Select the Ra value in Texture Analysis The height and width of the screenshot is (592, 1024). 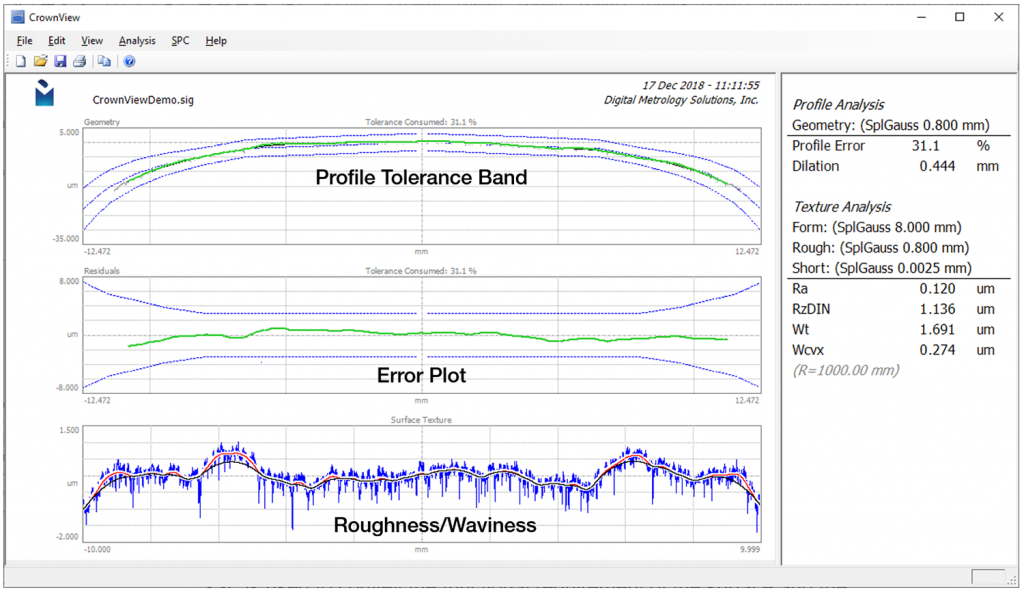click(940, 288)
